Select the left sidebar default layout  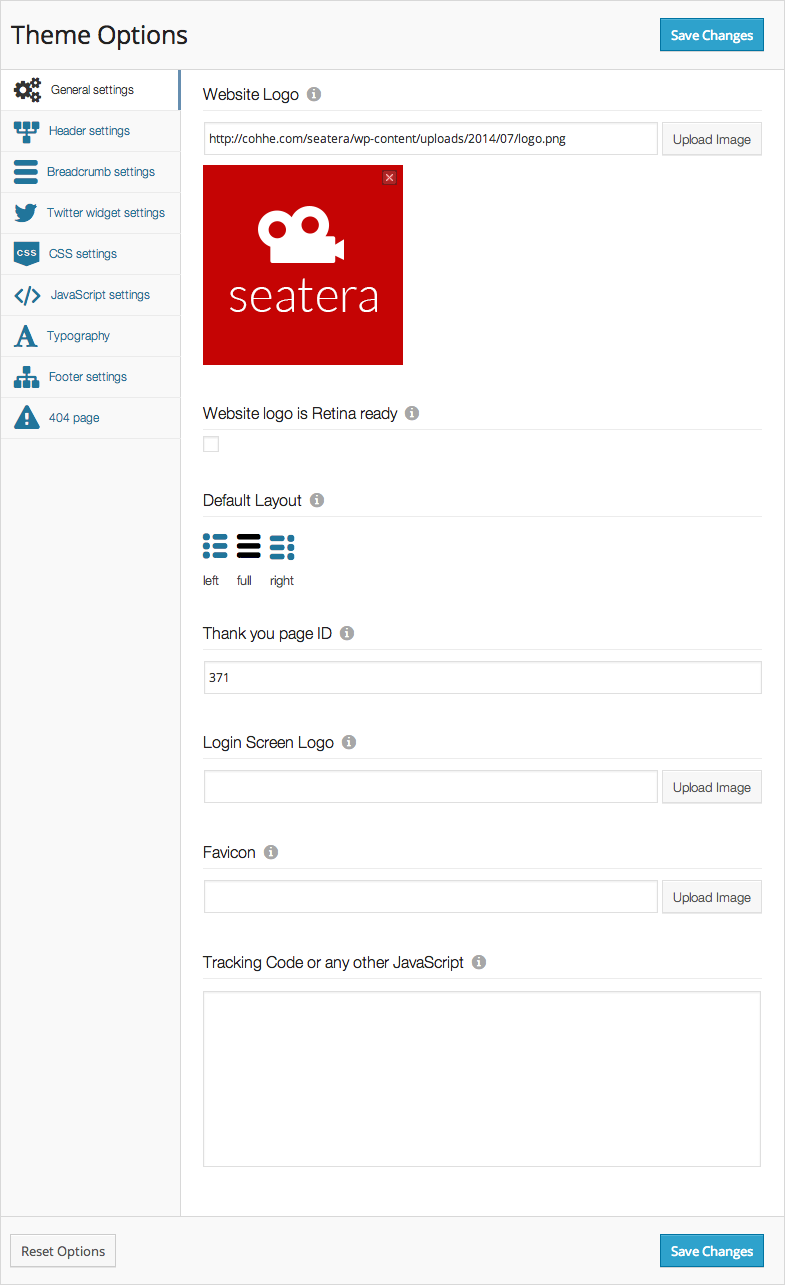click(x=215, y=546)
